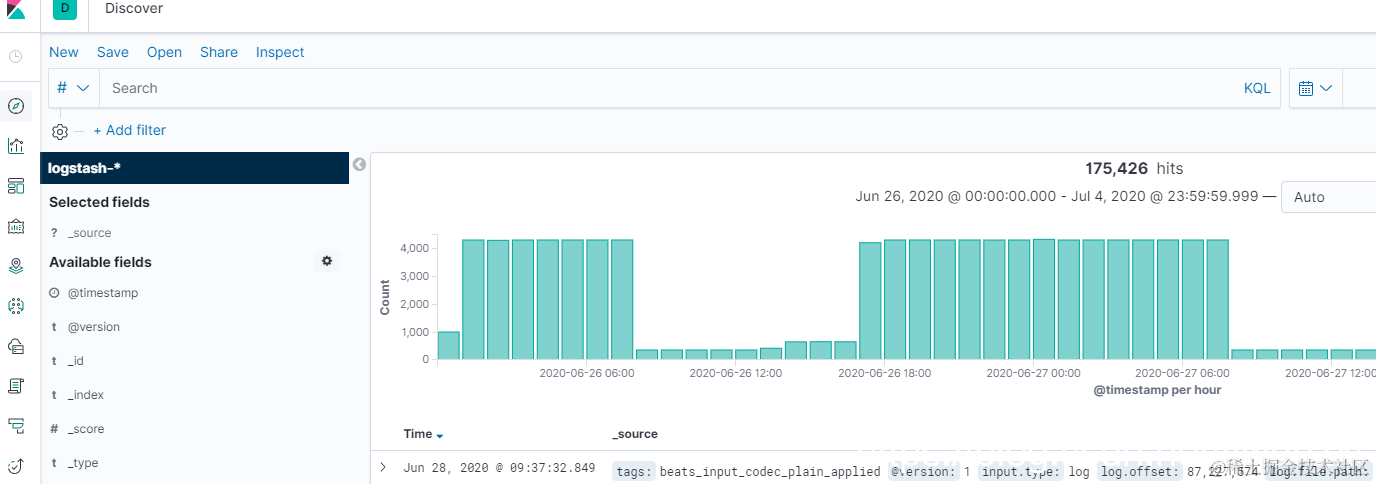Image resolution: width=1376 pixels, height=484 pixels.
Task: Click Open in the top menu
Action: [x=165, y=52]
